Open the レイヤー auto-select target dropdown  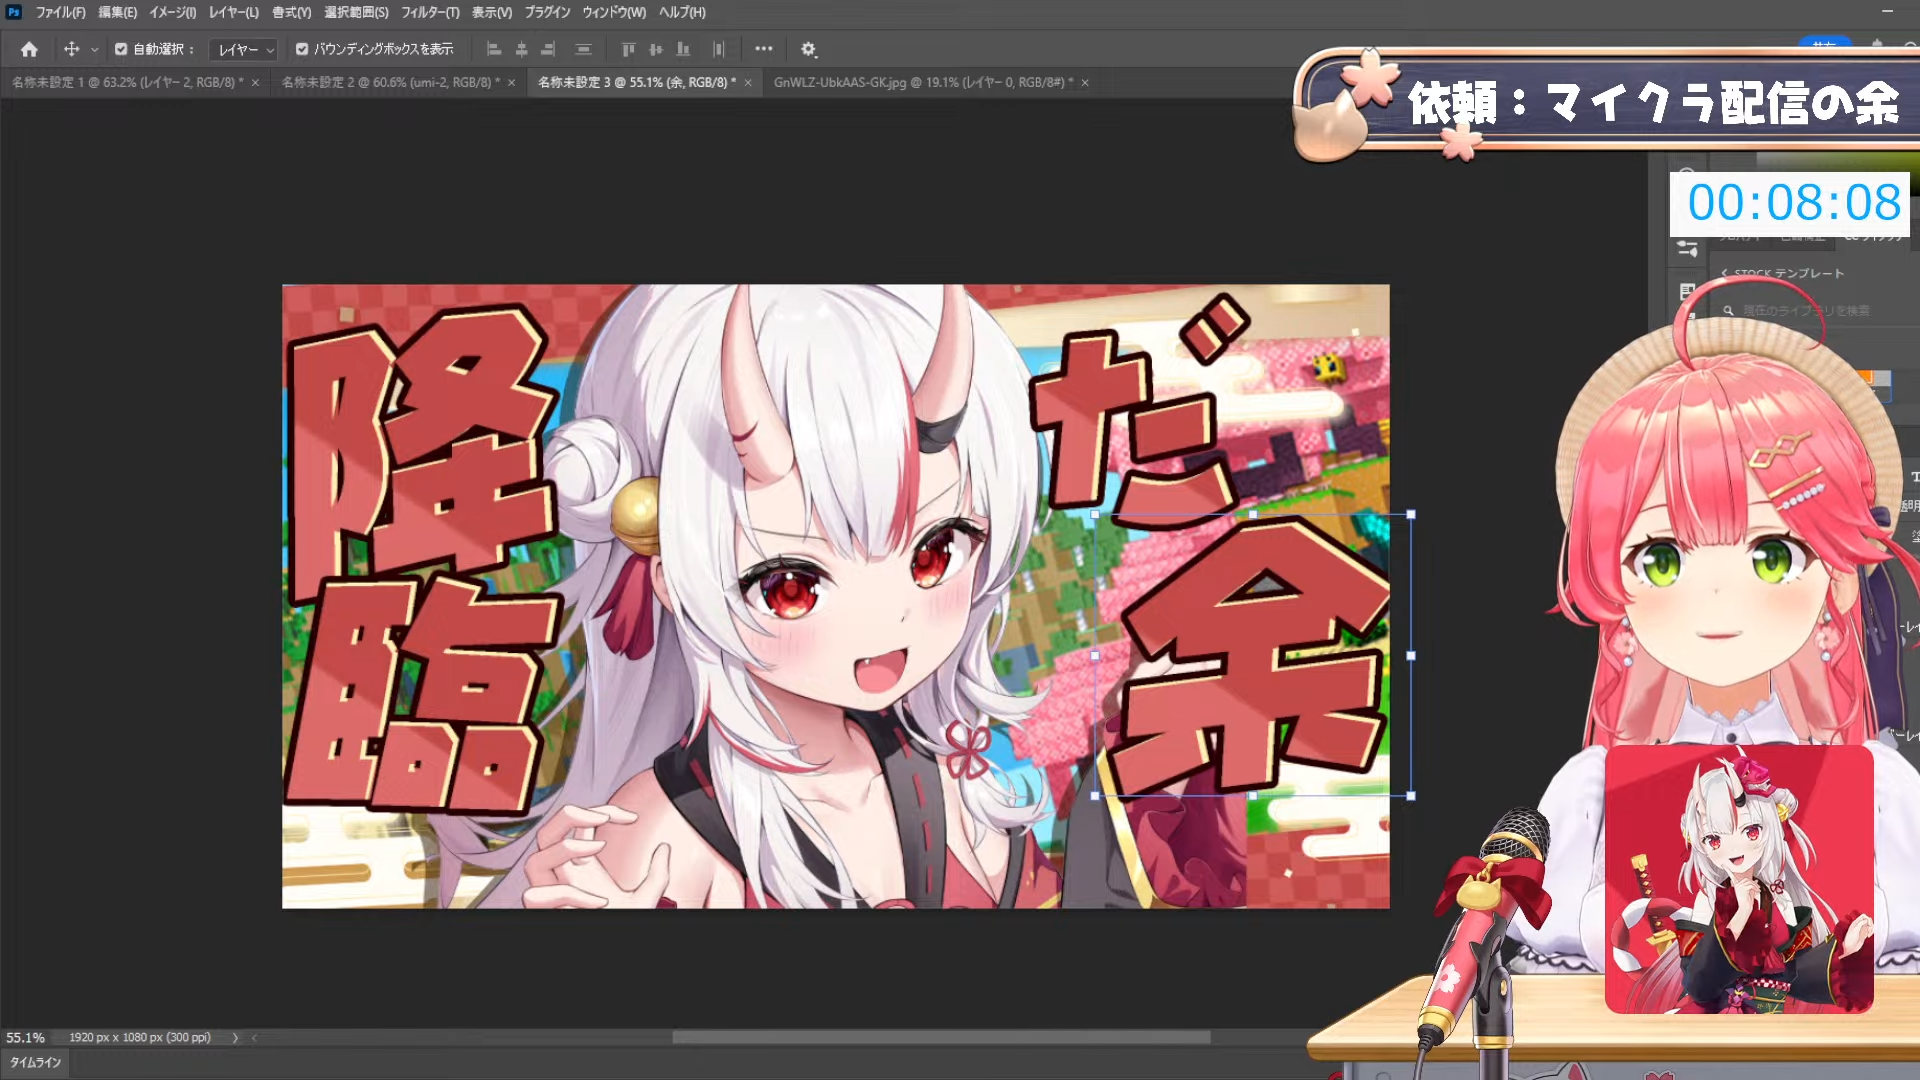click(245, 49)
